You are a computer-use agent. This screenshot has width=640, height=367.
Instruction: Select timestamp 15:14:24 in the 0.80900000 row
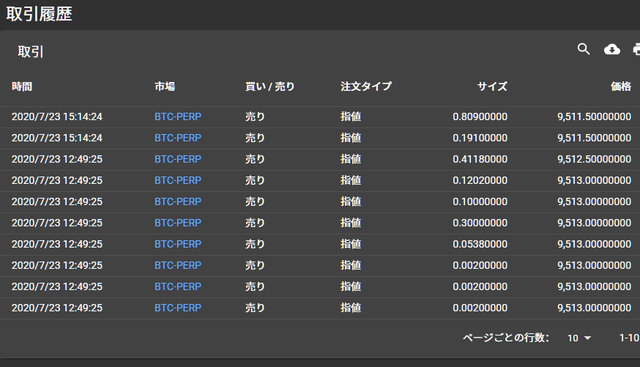(57, 117)
